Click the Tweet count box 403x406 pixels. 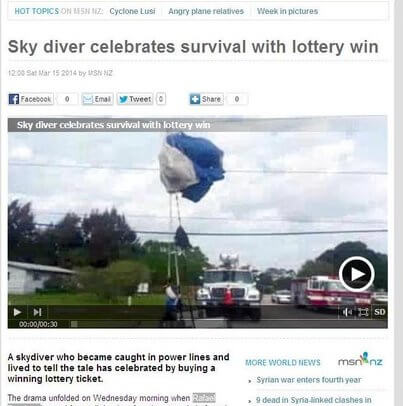click(x=161, y=99)
